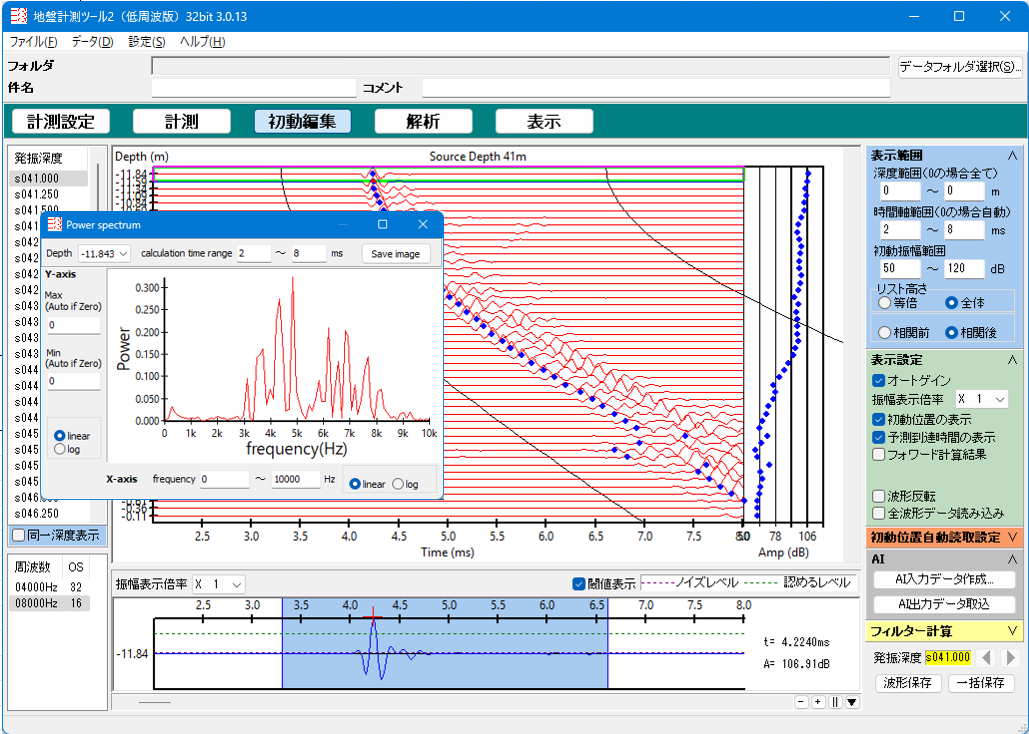Screen dimensions: 1029x734
Task: Expand 初動位置自動読取設定 panel
Action: (x=1013, y=537)
